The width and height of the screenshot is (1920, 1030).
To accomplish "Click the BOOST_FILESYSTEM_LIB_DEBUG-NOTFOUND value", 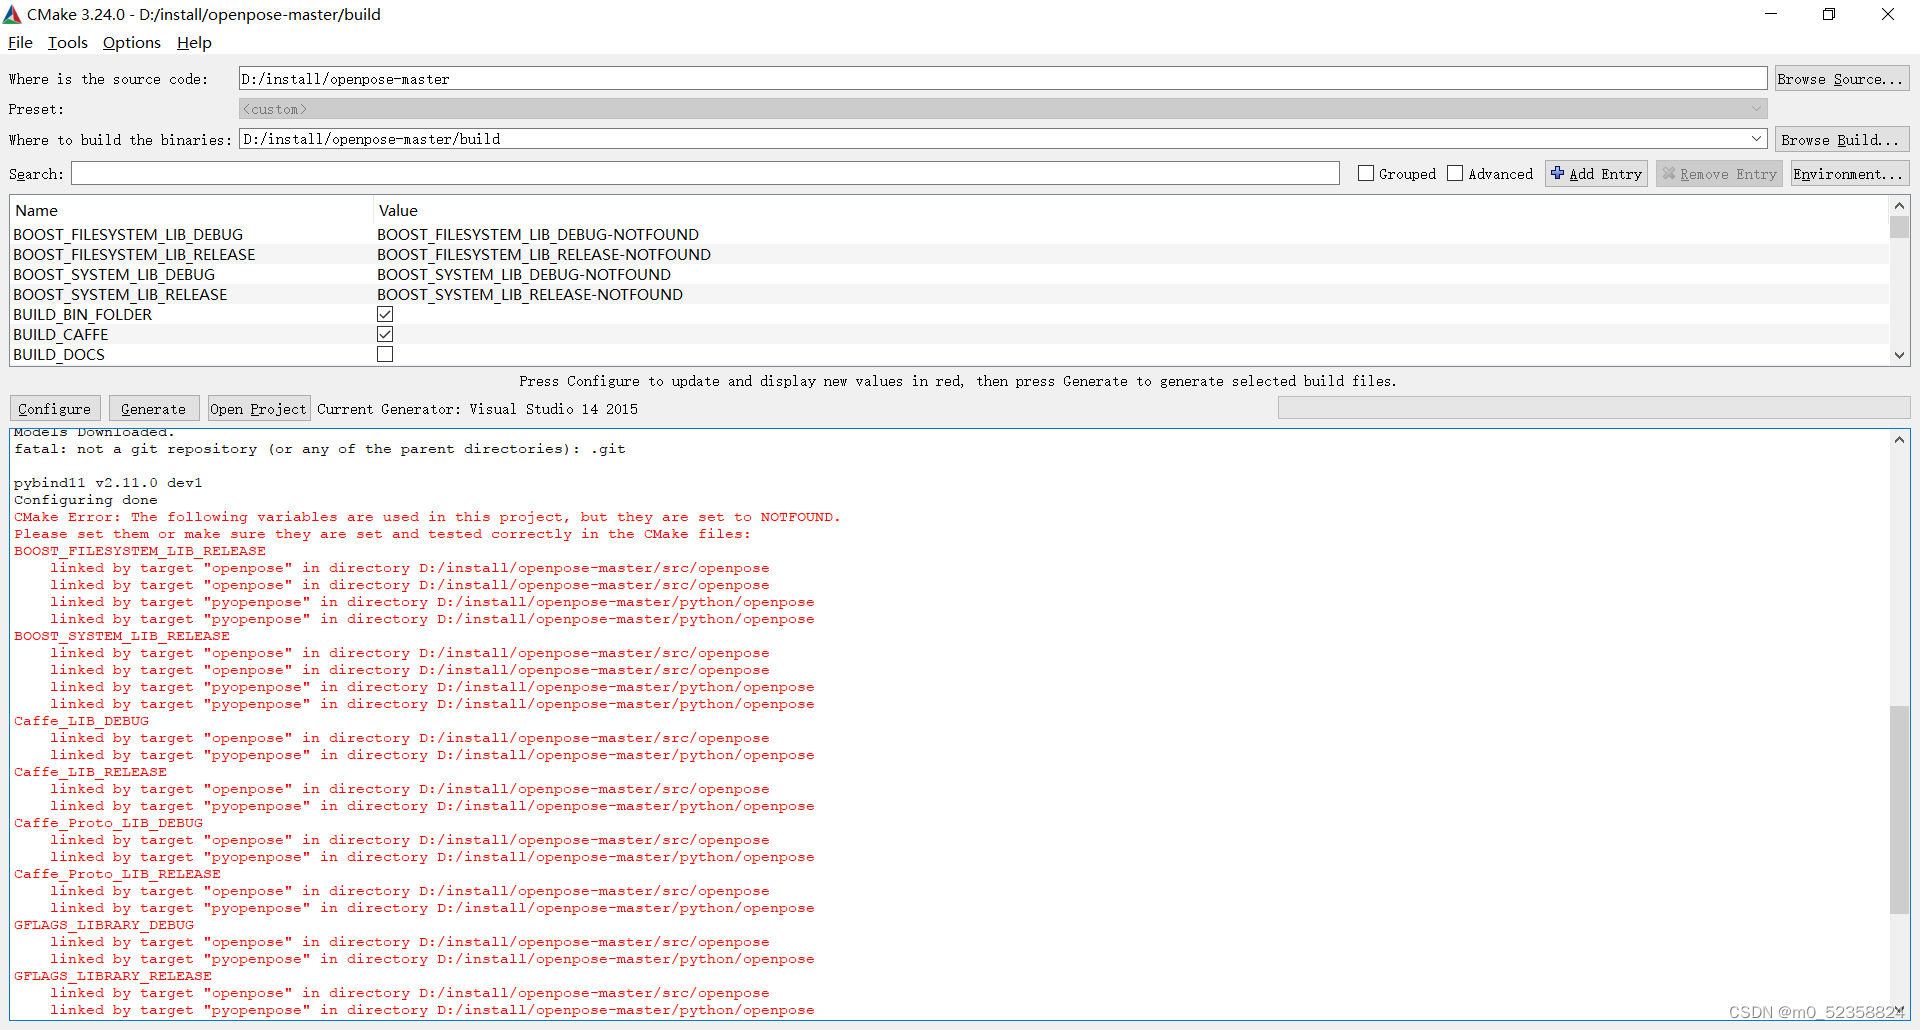I will pos(538,235).
